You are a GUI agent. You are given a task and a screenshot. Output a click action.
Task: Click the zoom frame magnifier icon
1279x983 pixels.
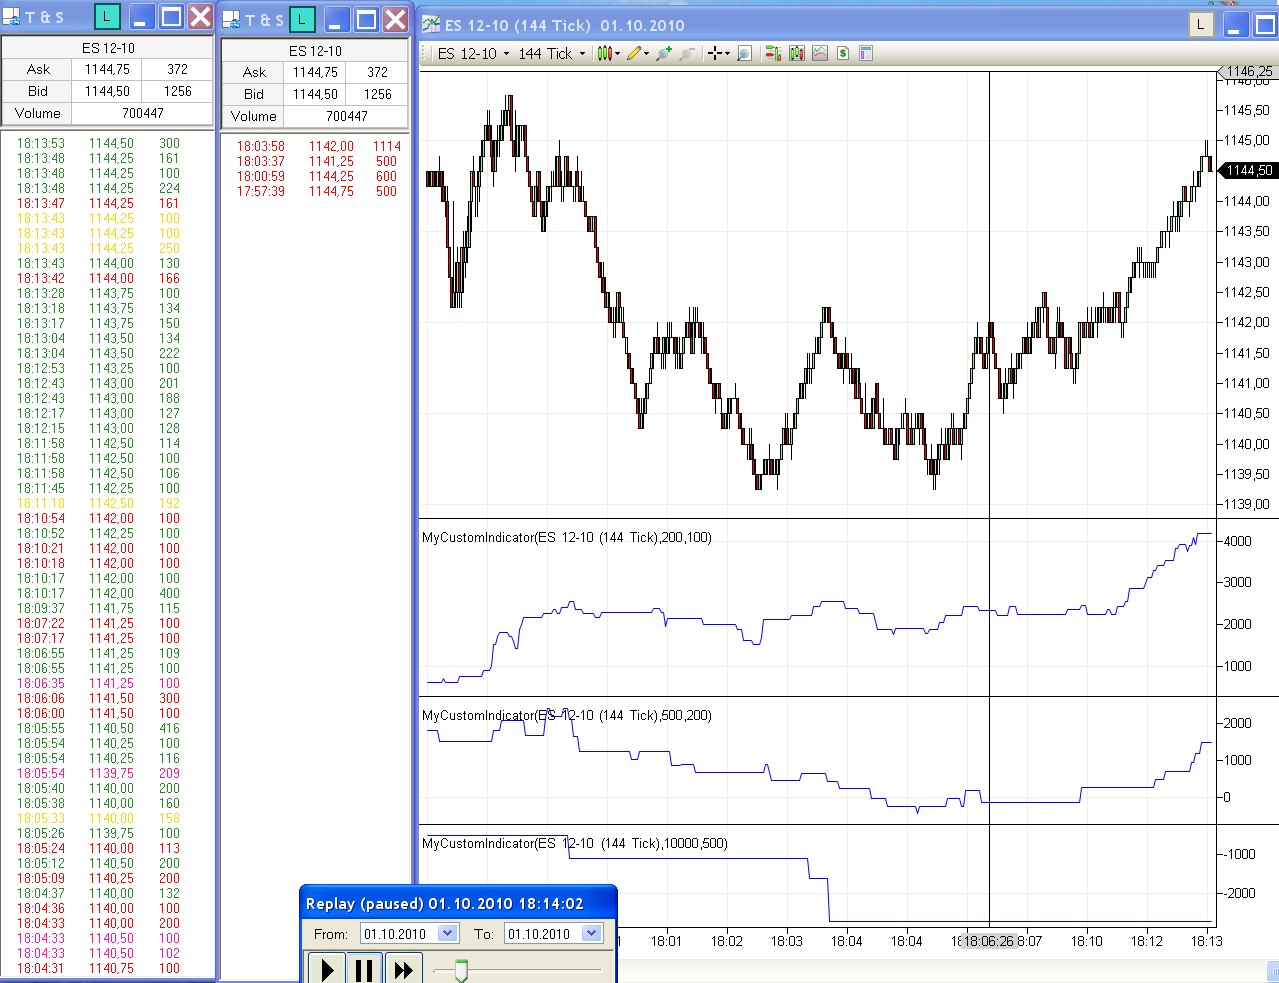click(x=744, y=54)
